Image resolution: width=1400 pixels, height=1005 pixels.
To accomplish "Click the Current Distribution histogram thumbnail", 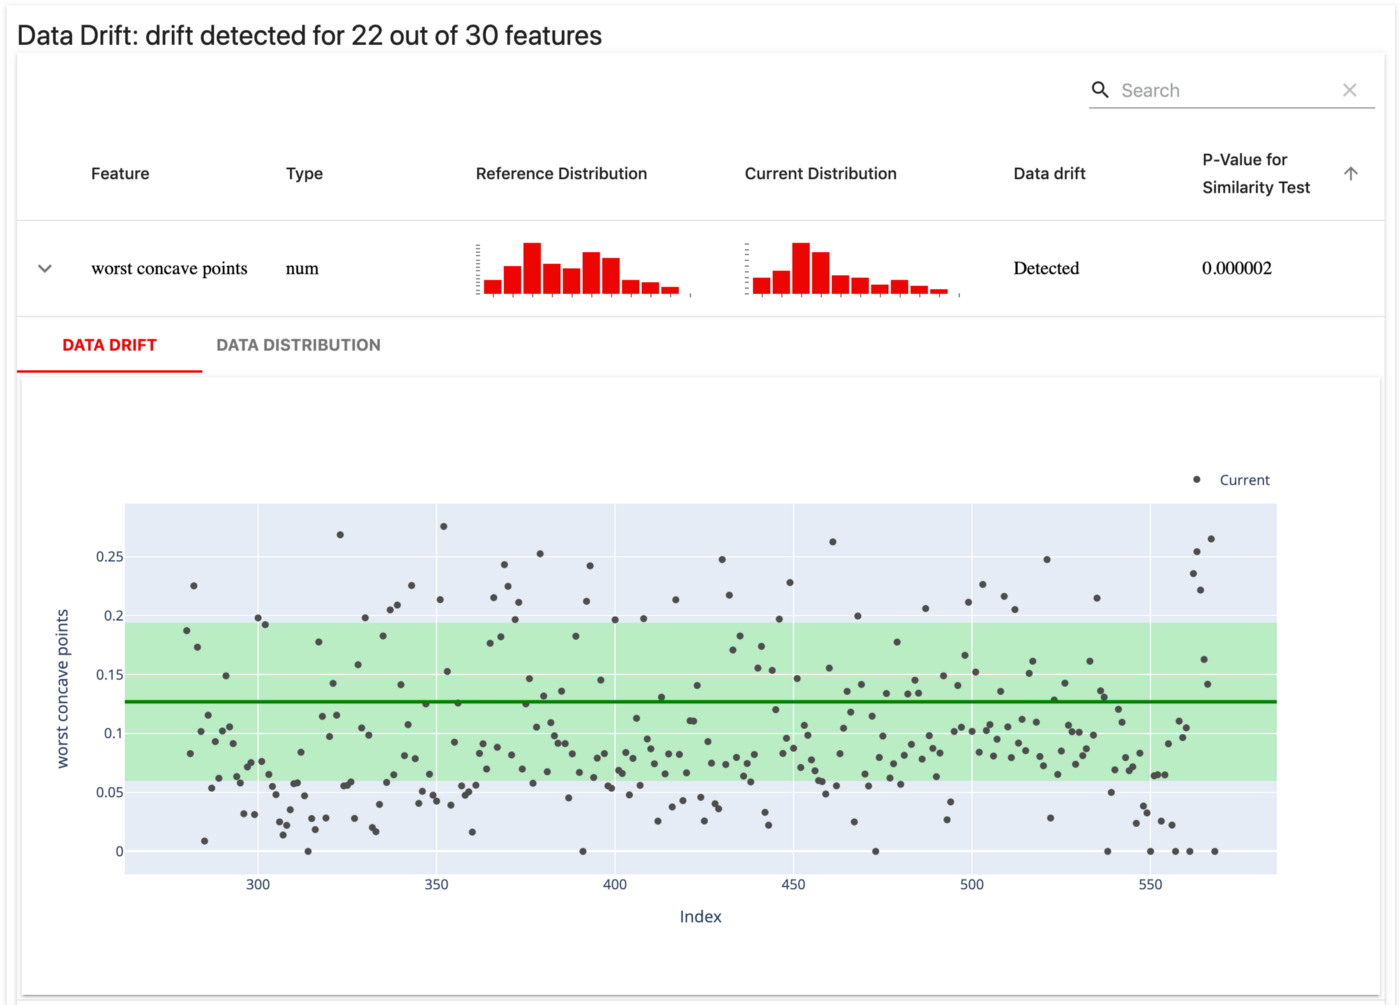I will point(848,268).
